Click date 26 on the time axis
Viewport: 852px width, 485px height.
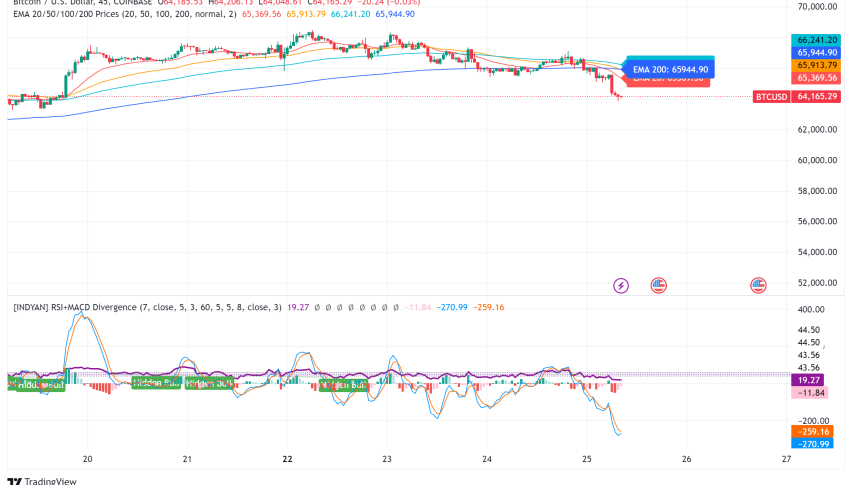[687, 459]
